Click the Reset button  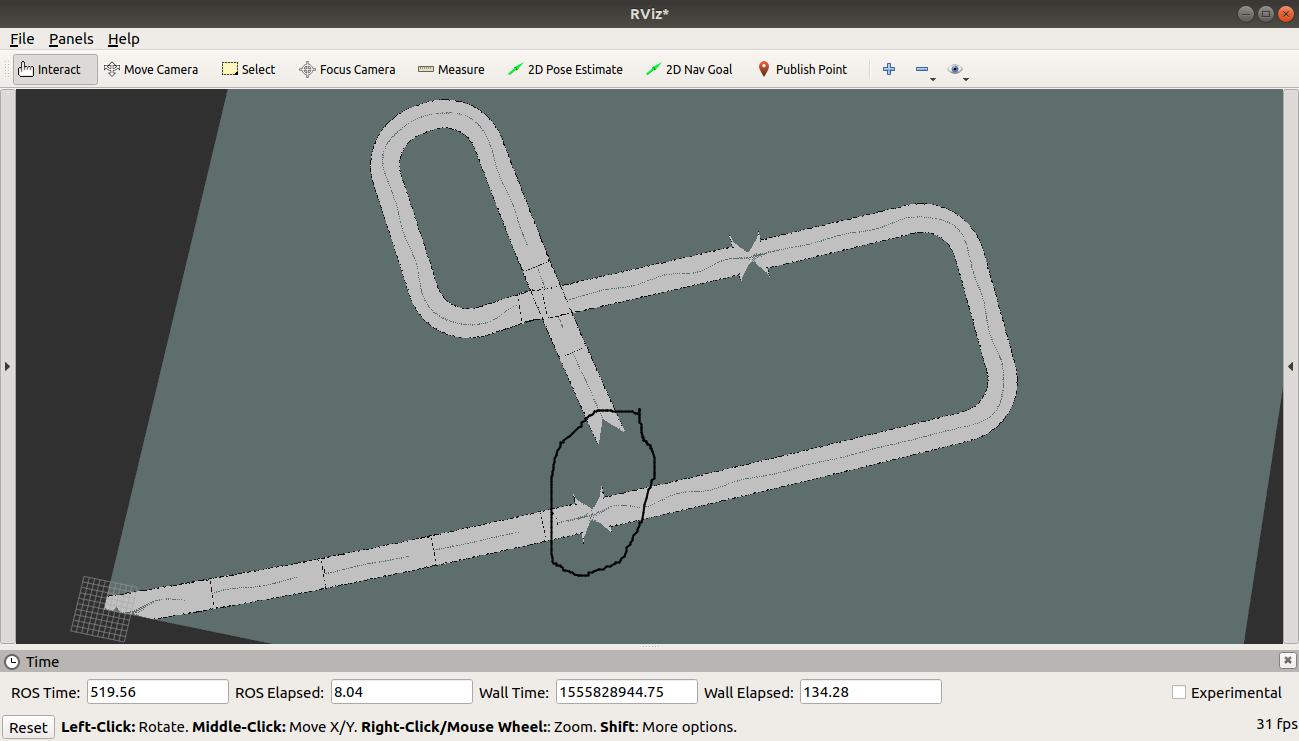[x=28, y=727]
